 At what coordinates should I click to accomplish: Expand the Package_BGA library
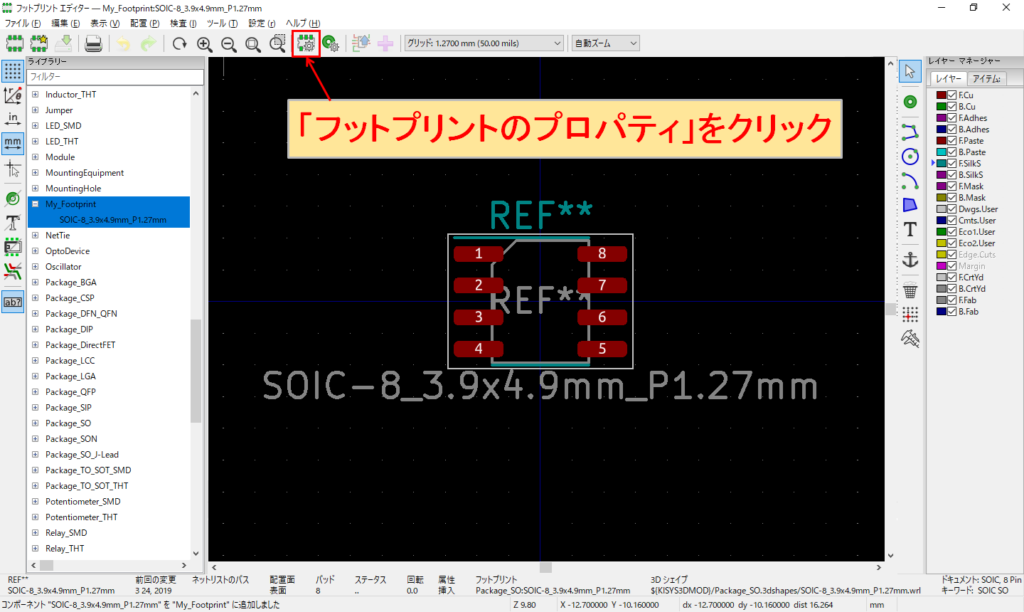point(35,283)
